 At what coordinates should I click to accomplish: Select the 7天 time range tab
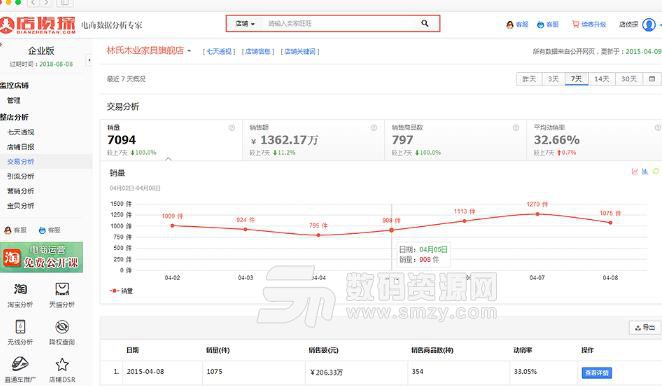576,79
